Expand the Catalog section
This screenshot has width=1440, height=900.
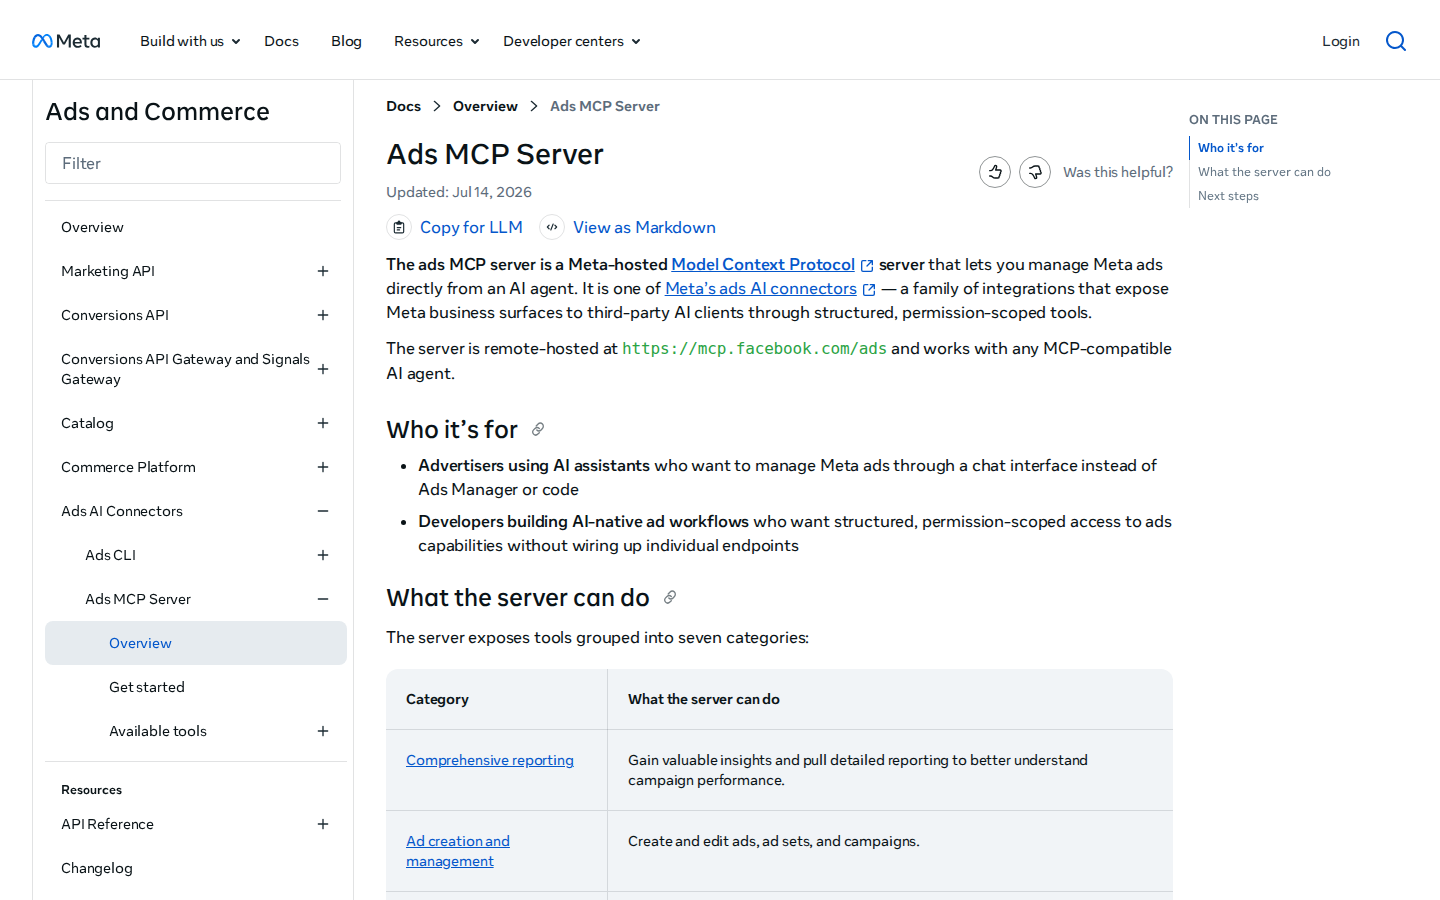tap(323, 423)
